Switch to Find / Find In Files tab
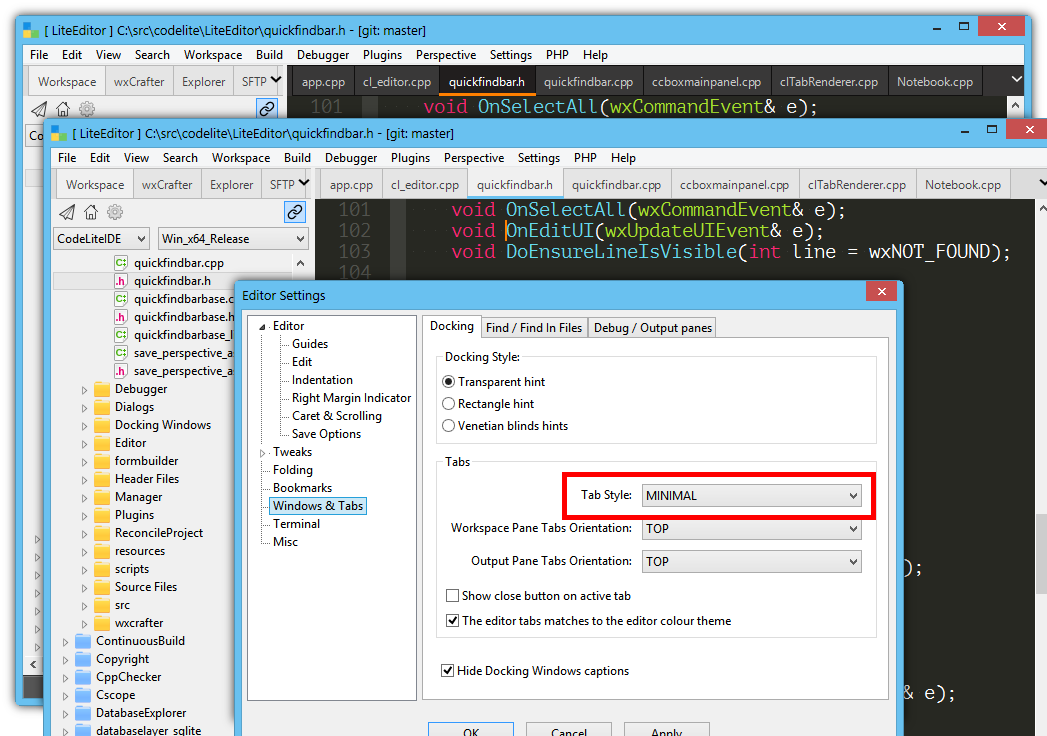This screenshot has width=1047, height=736. pyautogui.click(x=534, y=327)
